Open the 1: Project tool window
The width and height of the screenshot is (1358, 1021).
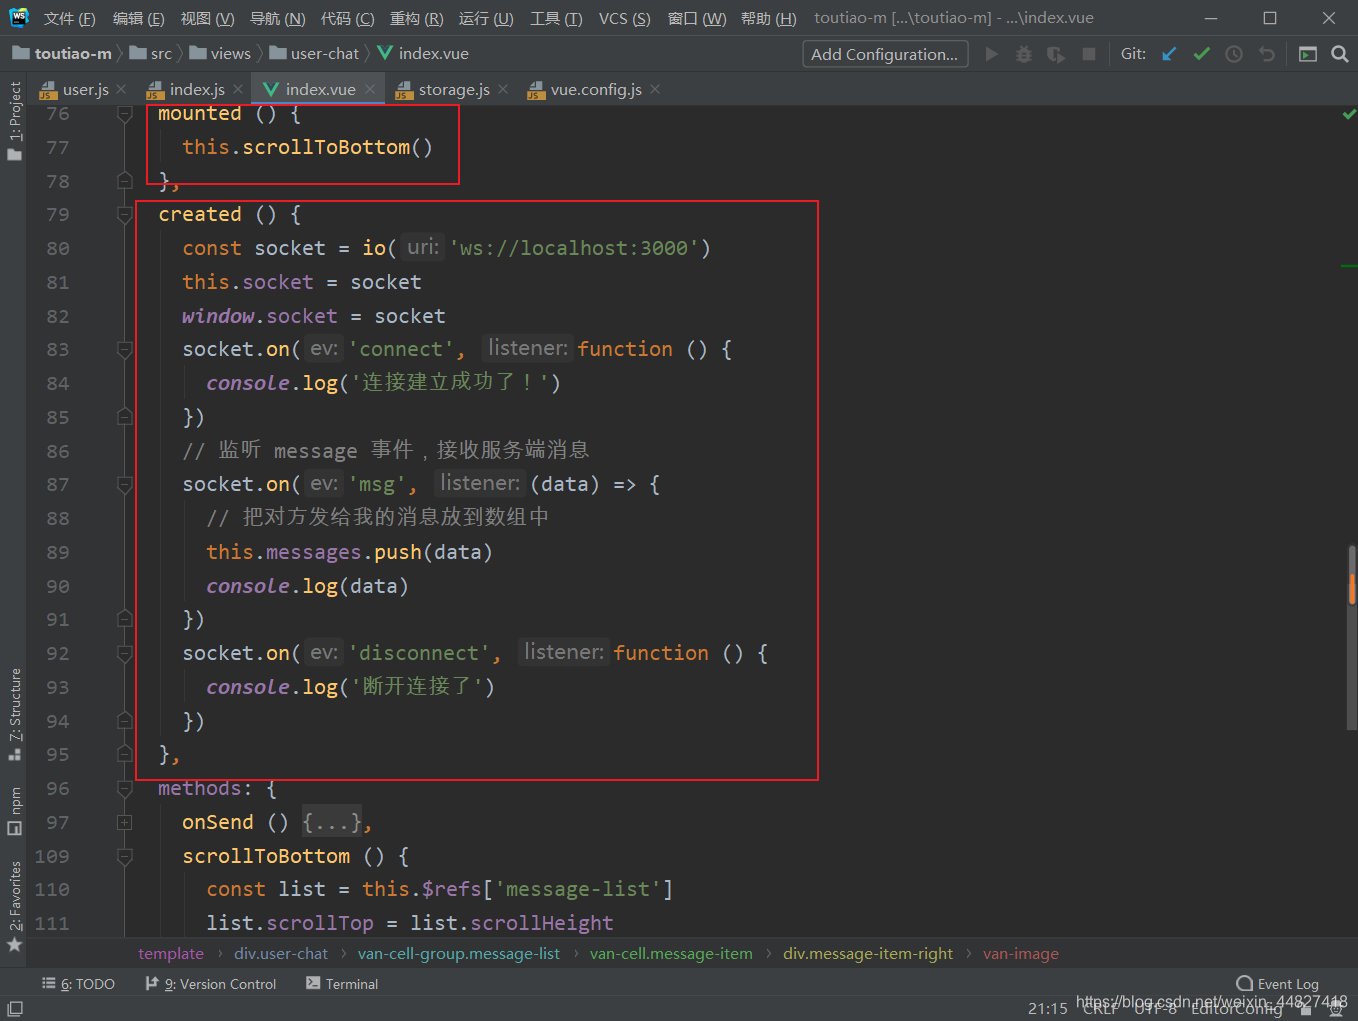tap(14, 121)
